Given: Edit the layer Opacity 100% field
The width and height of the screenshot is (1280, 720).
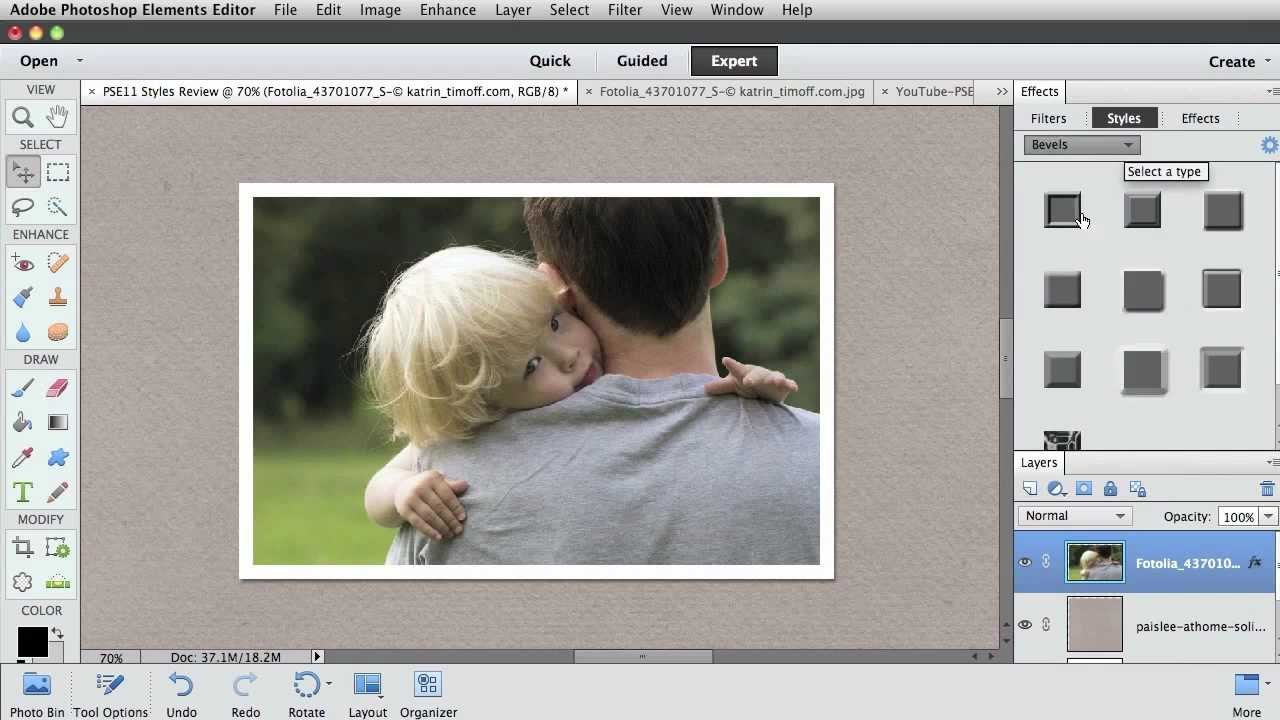Looking at the screenshot, I should (1238, 516).
